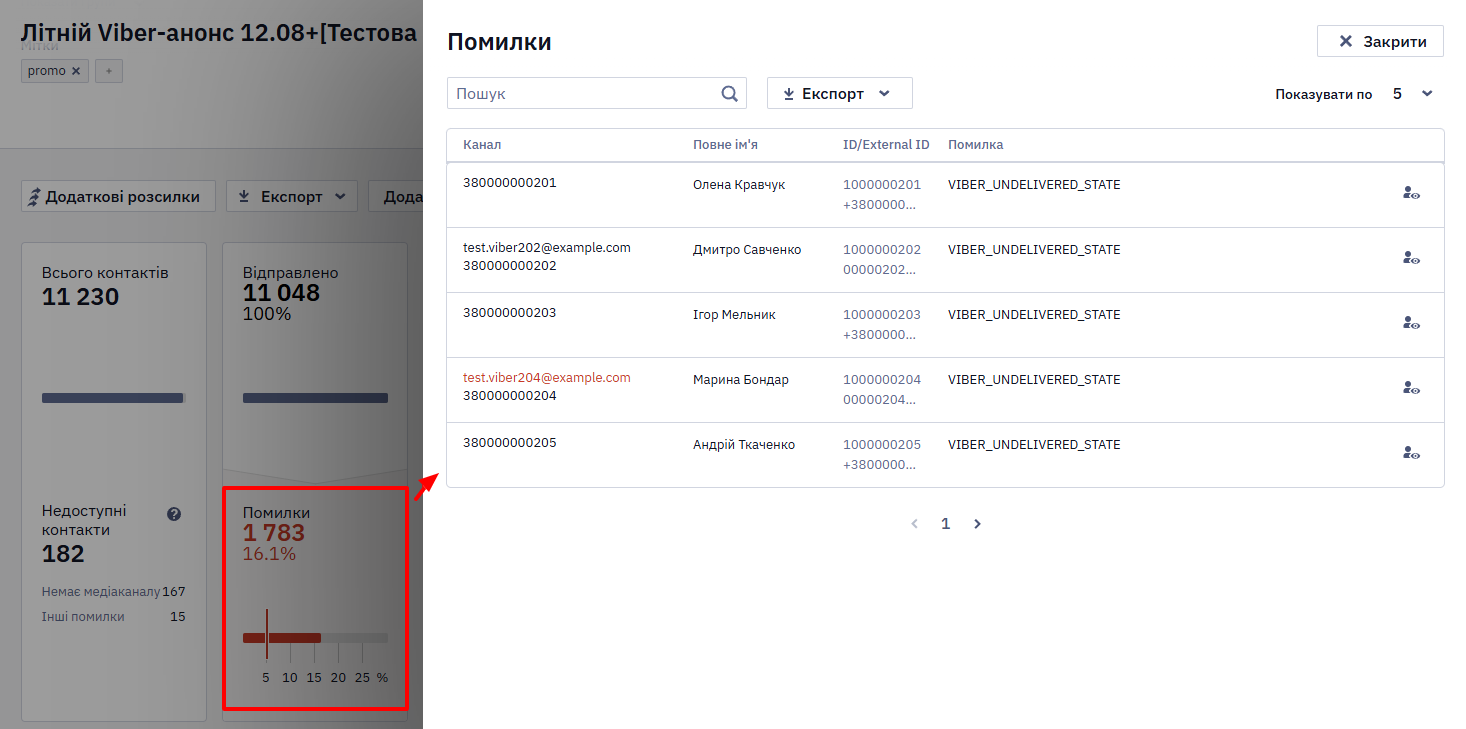The width and height of the screenshot is (1466, 729).
Task: Remove the promo tag with its x
Action: click(76, 71)
